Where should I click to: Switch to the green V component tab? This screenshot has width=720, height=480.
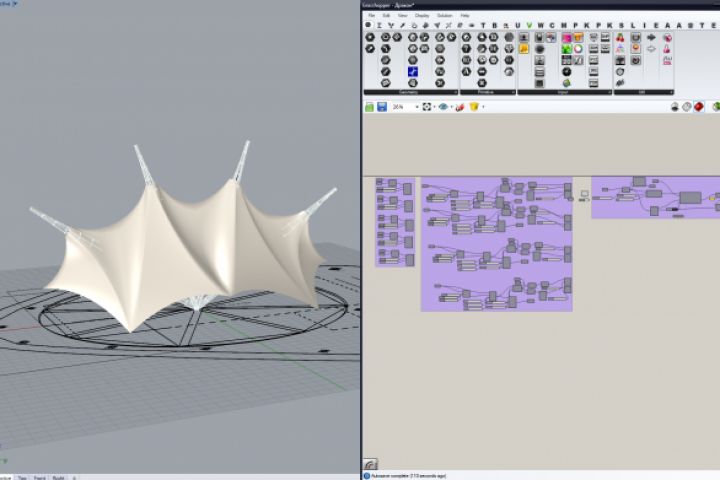point(529,25)
